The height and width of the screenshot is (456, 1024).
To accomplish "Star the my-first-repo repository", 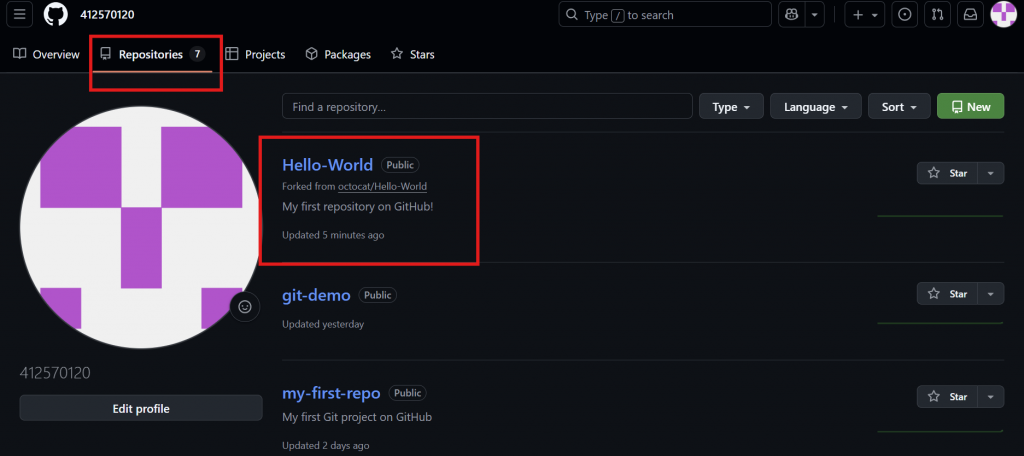I will pyautogui.click(x=948, y=397).
